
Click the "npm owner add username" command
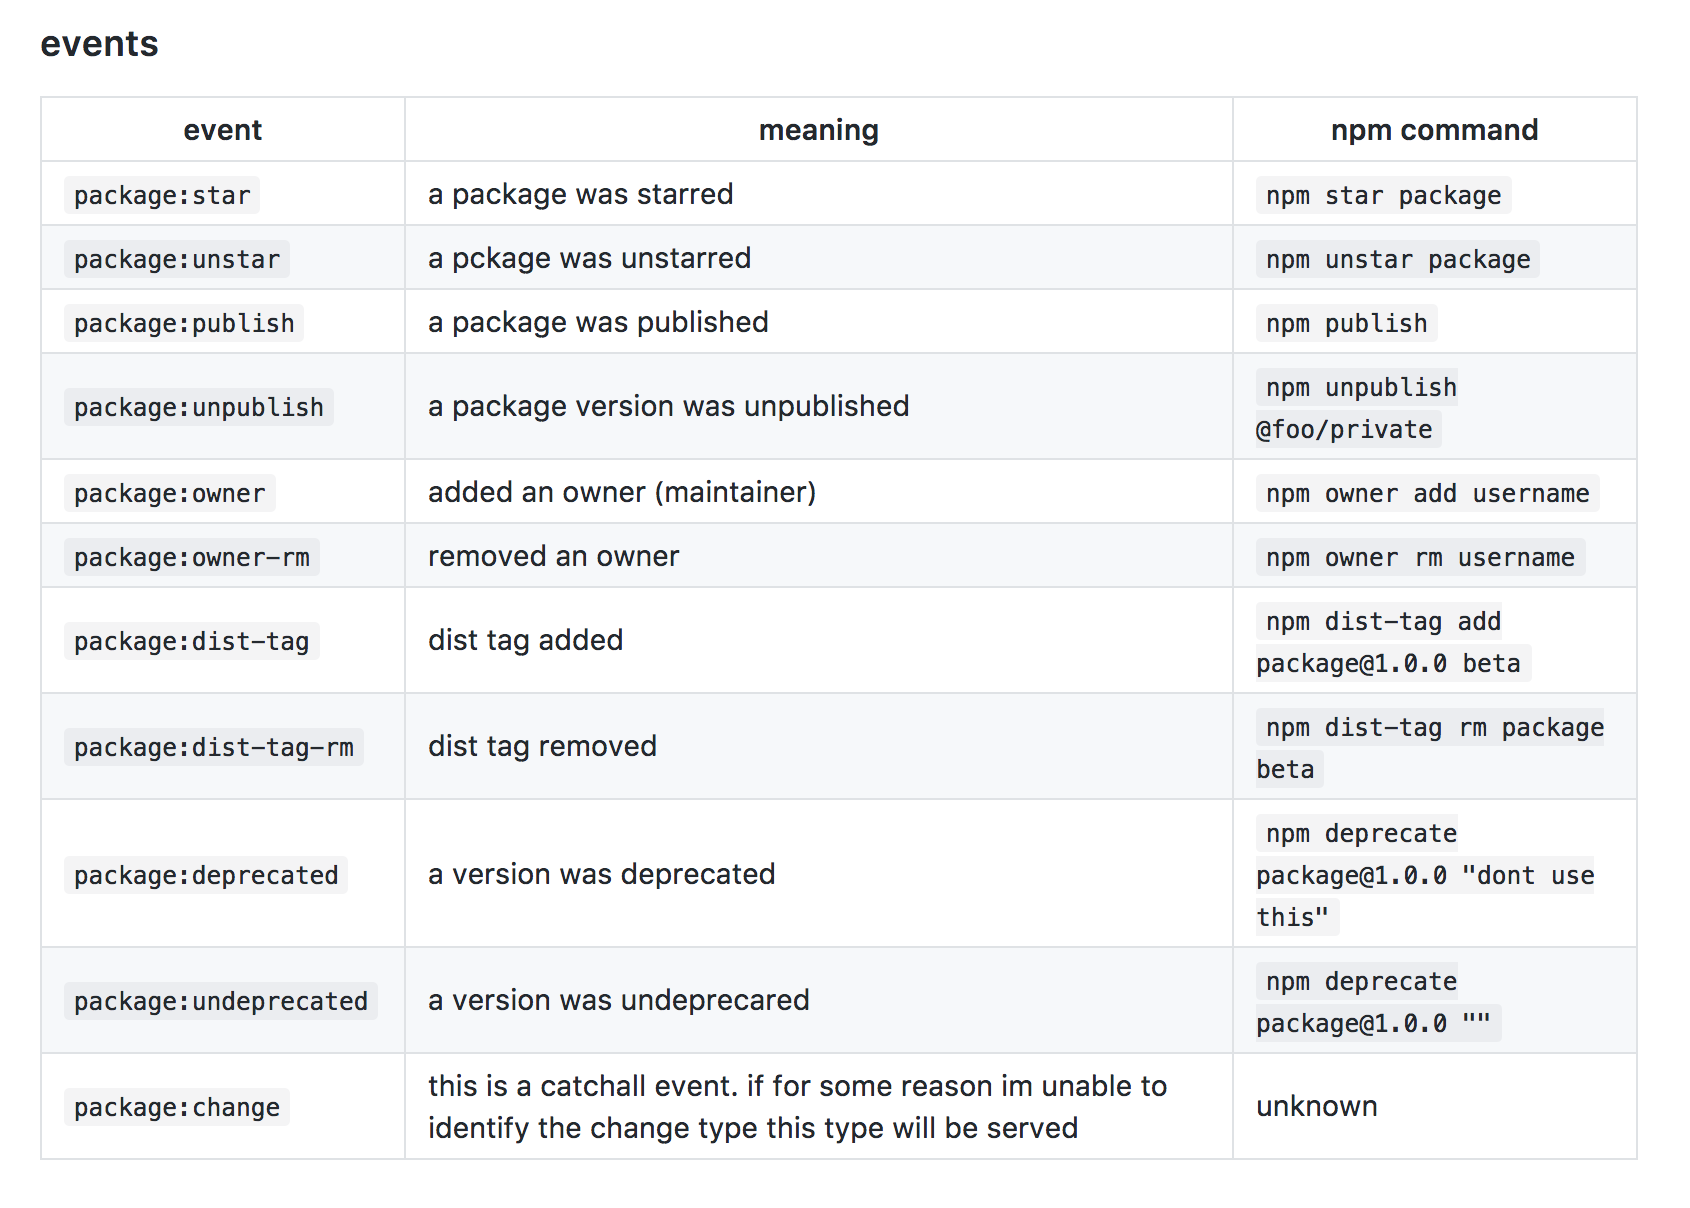tap(1427, 493)
